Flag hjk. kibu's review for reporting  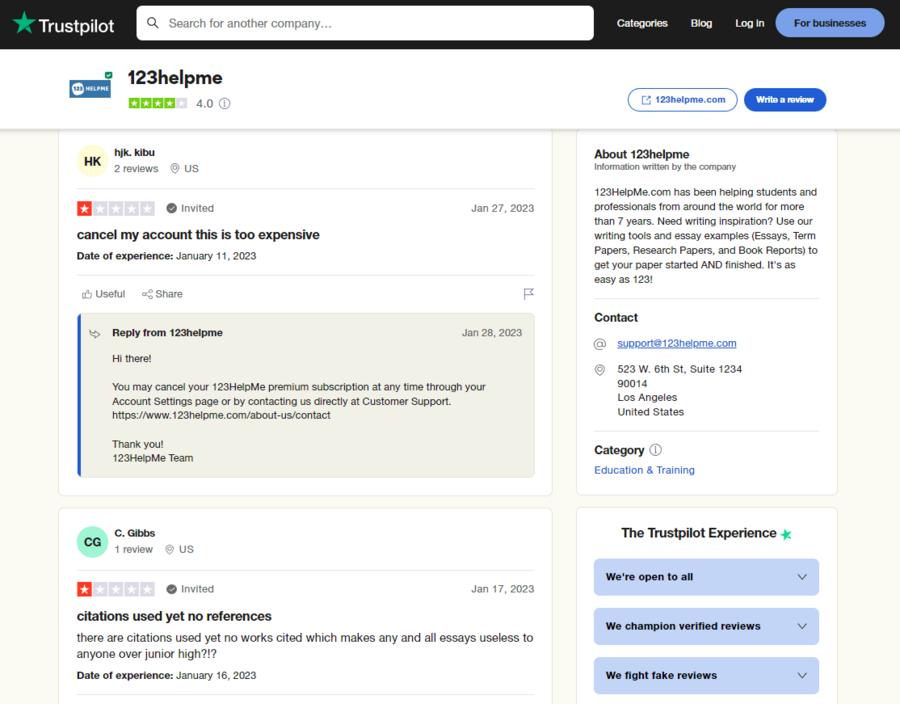[x=529, y=293]
